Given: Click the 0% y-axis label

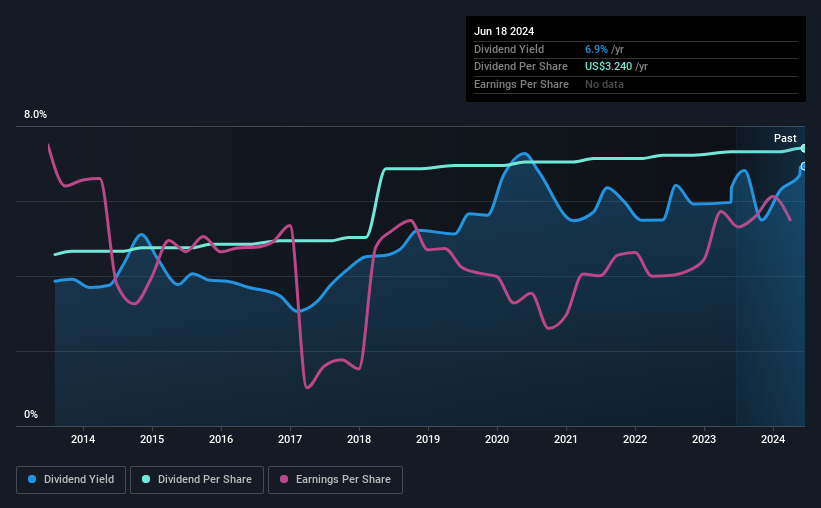Looking at the screenshot, I should pyautogui.click(x=31, y=414).
